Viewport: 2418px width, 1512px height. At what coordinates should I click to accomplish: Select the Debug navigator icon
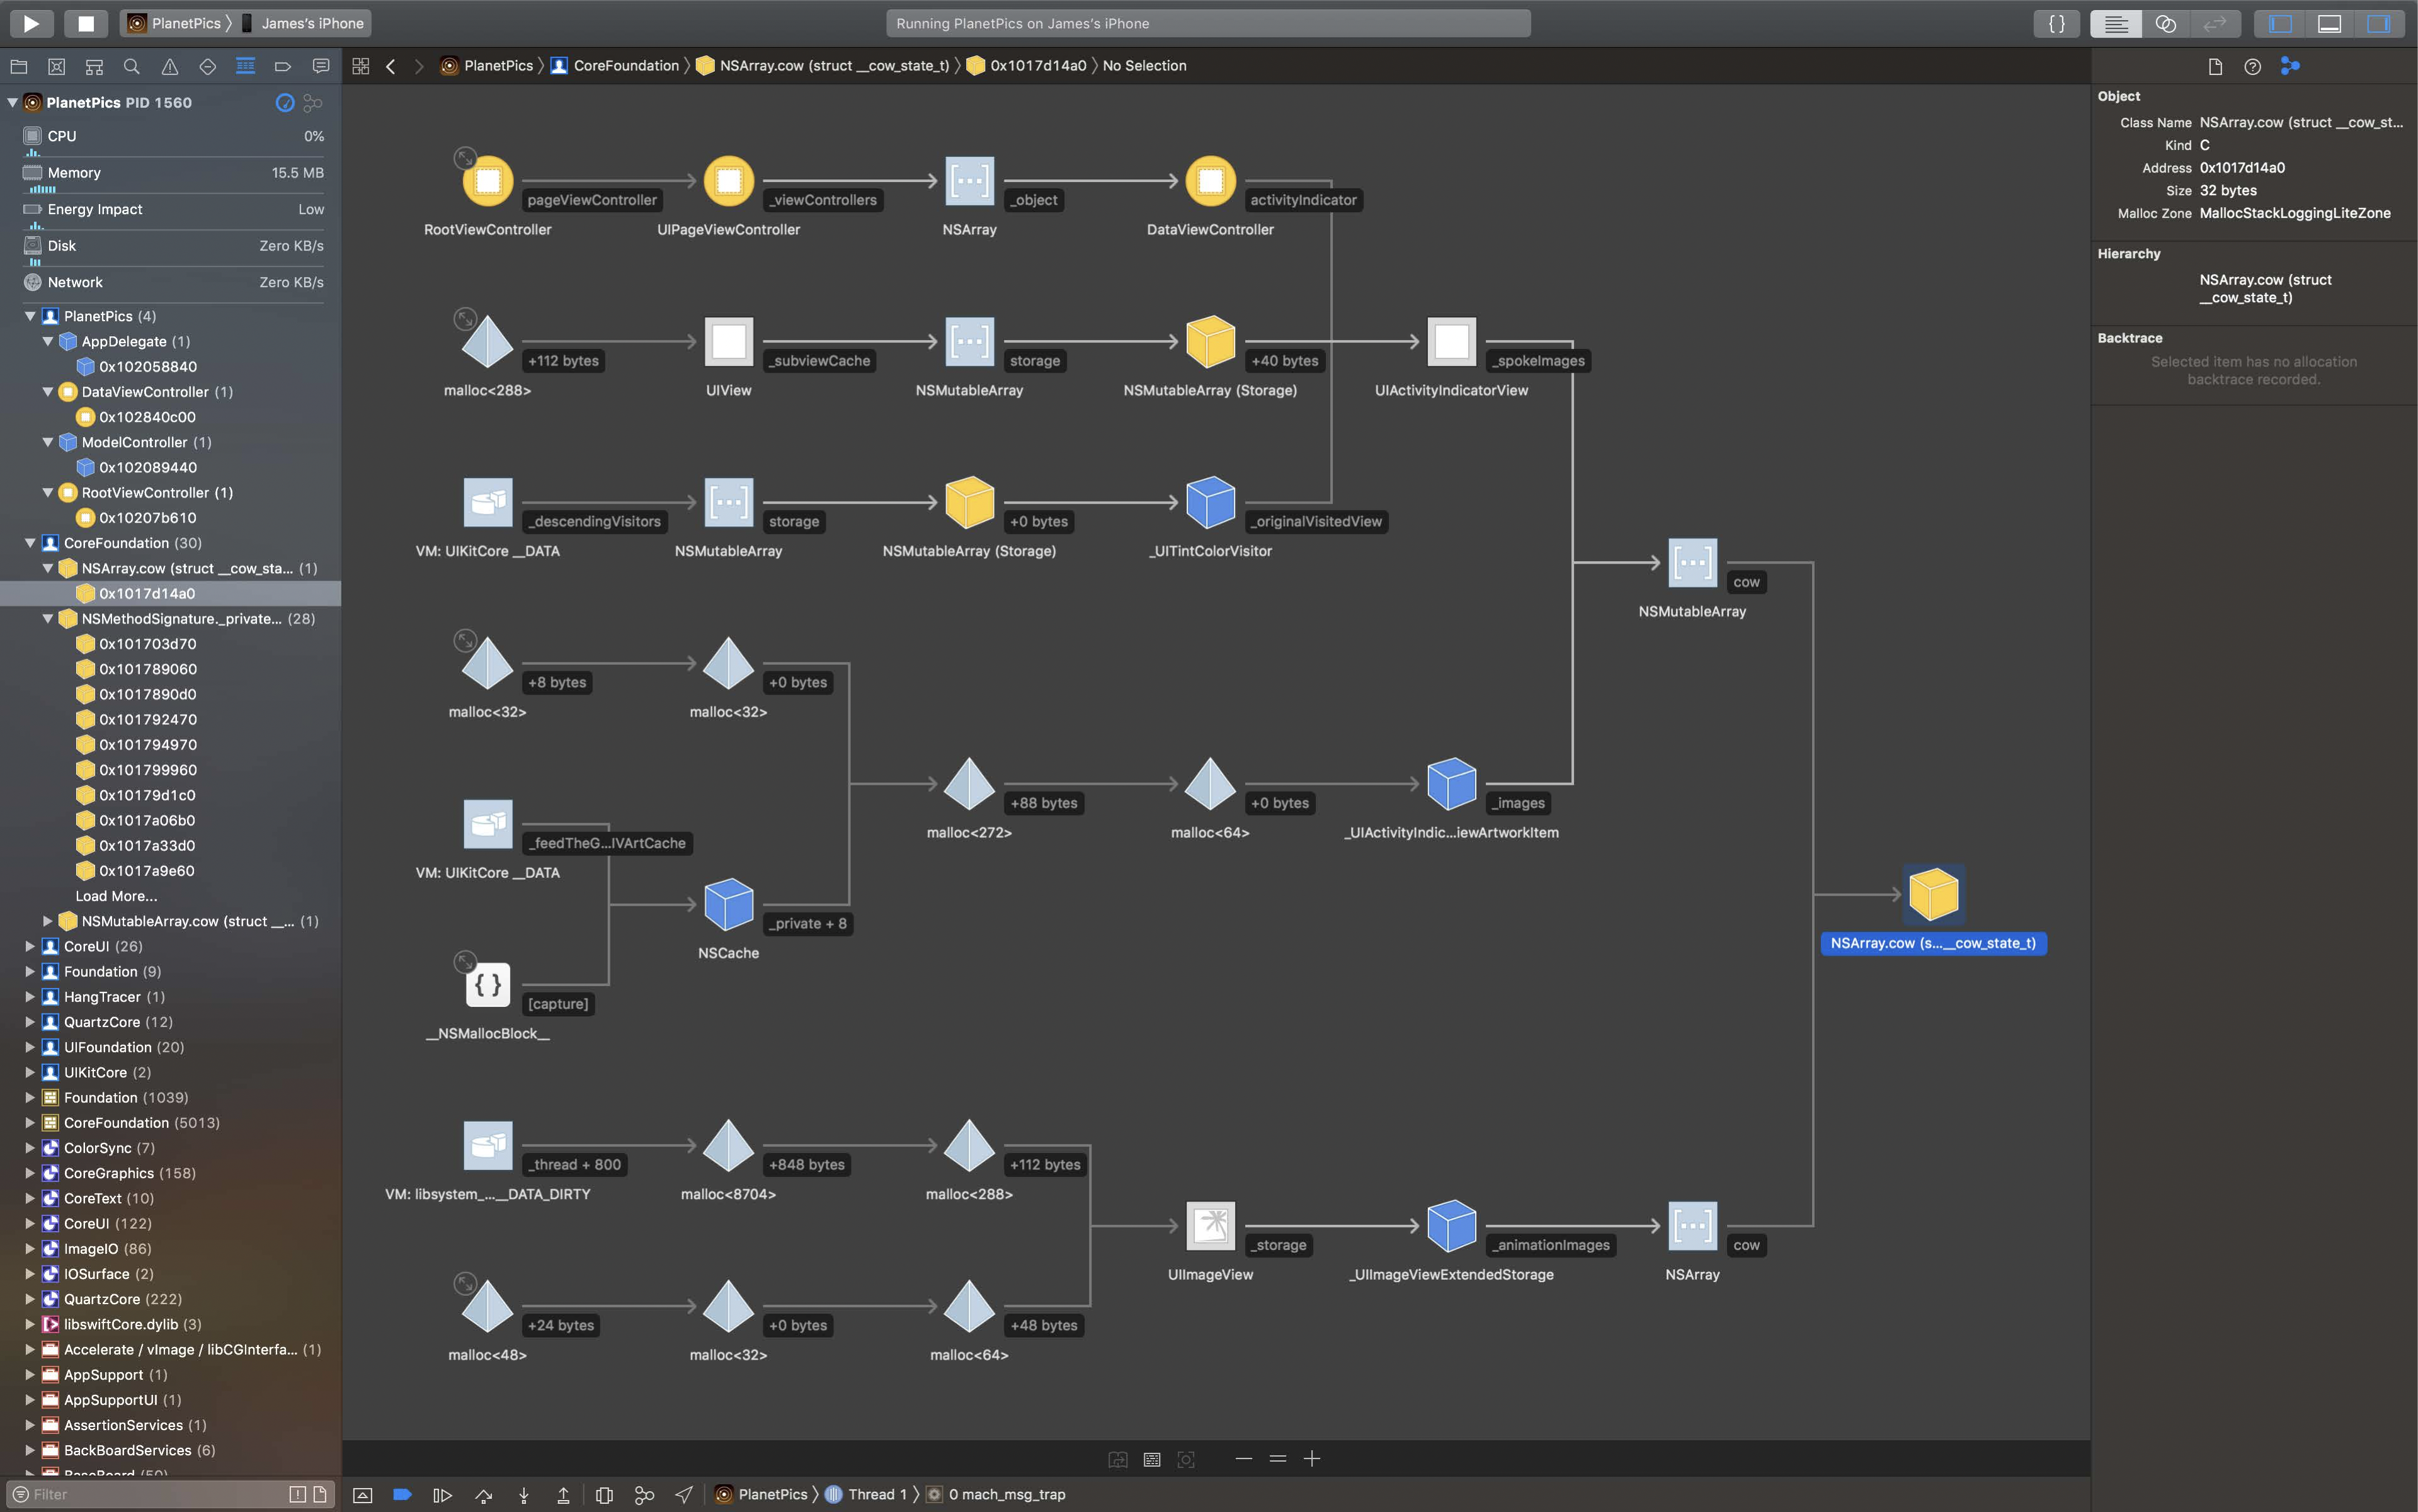(x=245, y=66)
